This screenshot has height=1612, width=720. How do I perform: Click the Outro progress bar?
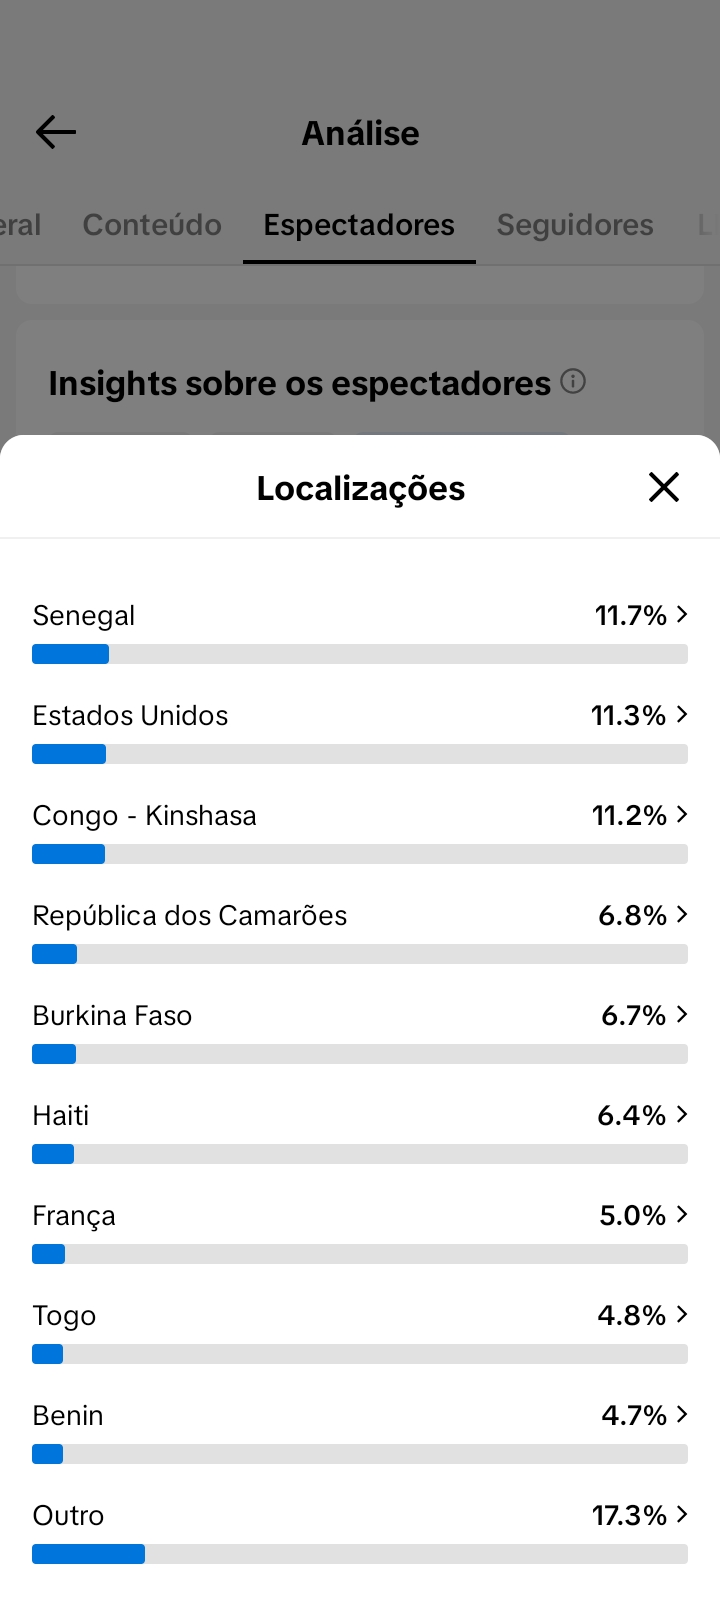[x=360, y=1554]
